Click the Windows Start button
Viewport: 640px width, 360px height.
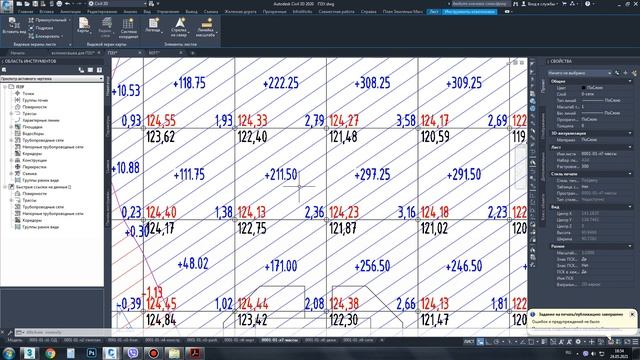9,353
